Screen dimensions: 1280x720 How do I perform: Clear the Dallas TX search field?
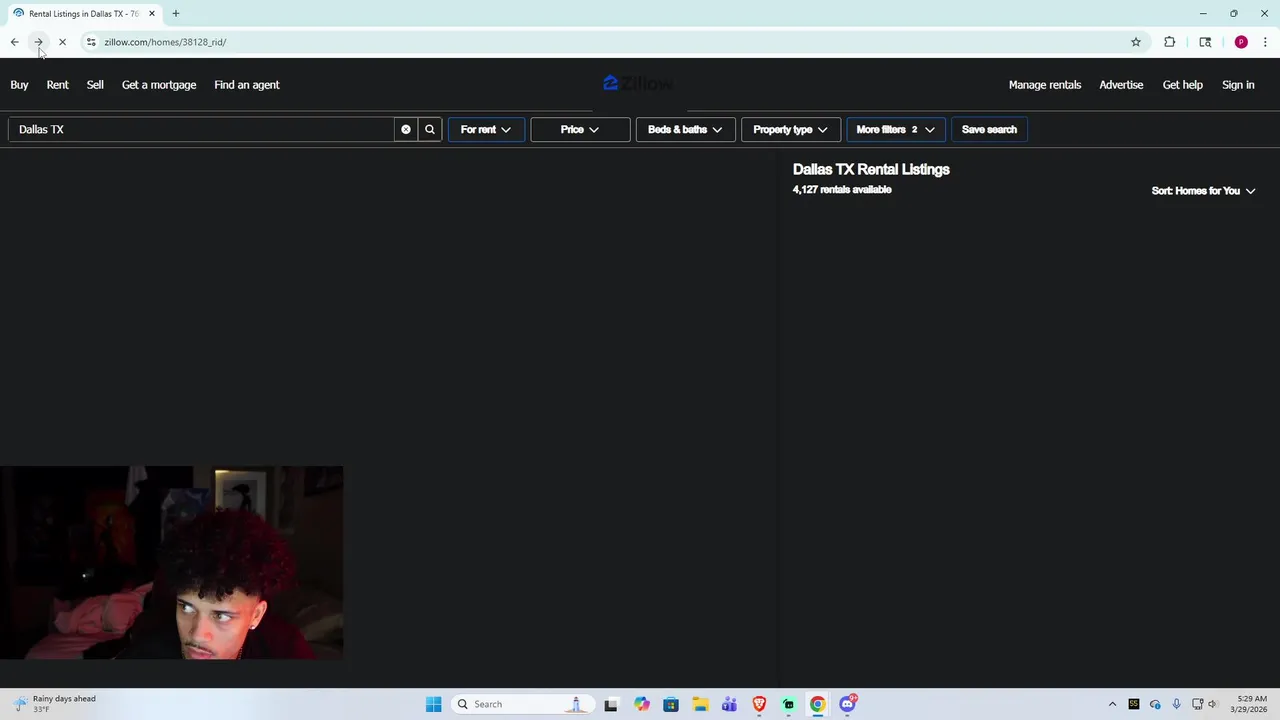tap(406, 129)
